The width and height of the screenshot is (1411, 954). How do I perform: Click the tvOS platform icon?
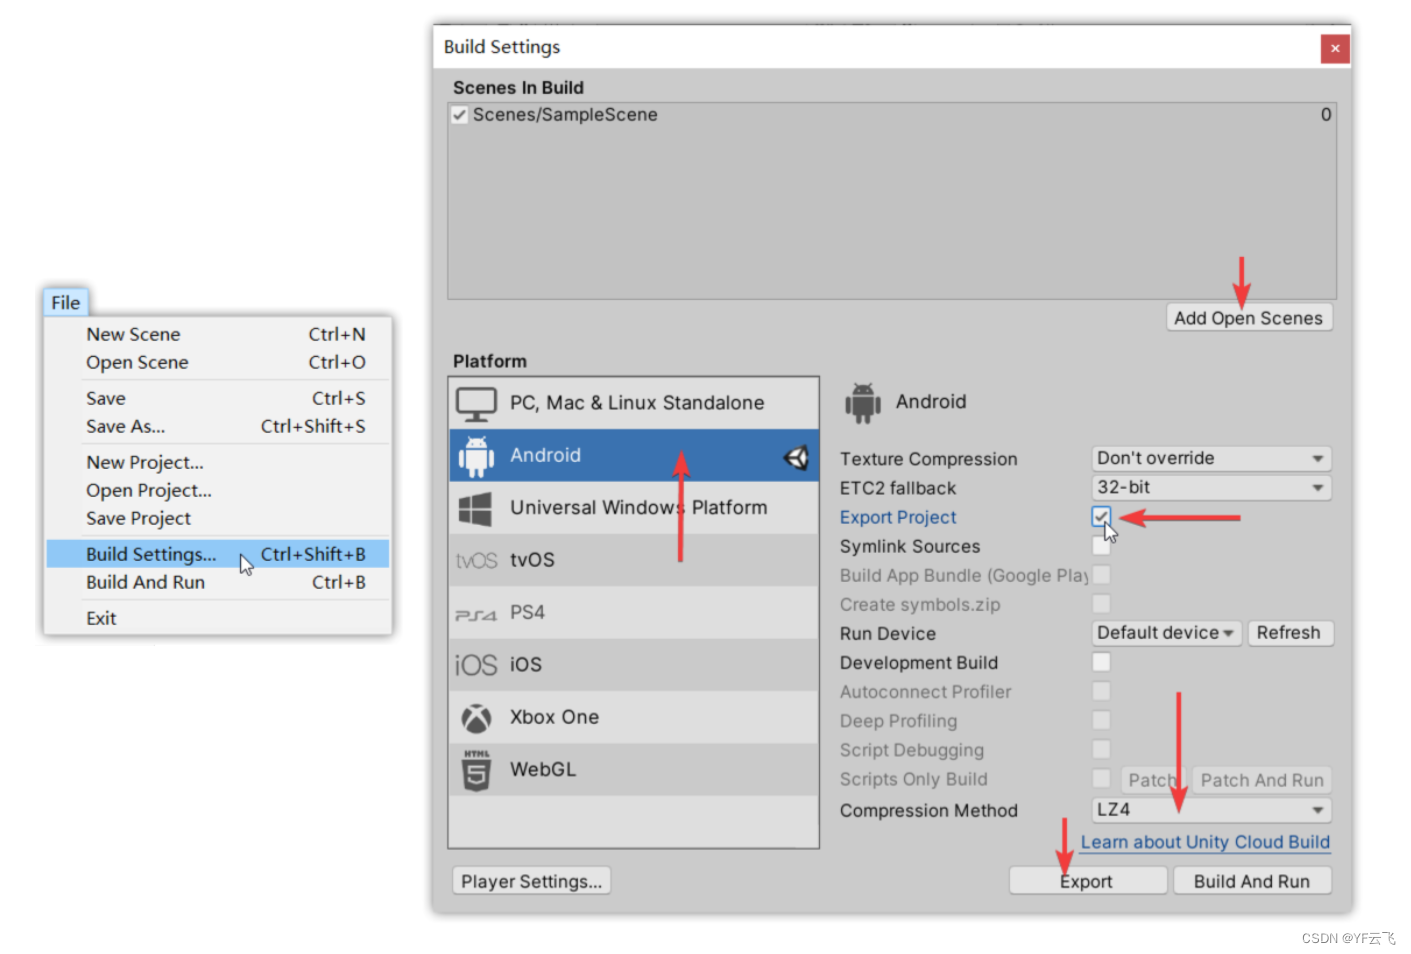tap(476, 560)
